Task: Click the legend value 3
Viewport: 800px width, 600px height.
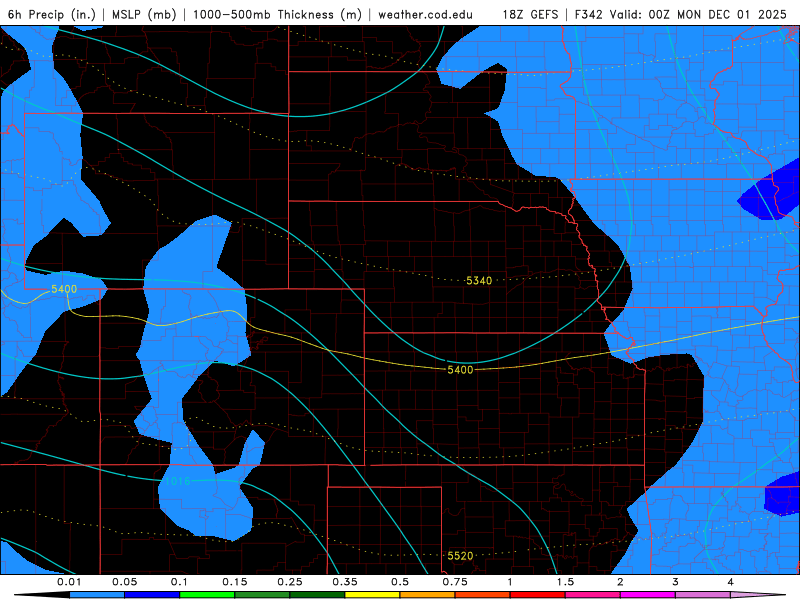Action: 675,582
